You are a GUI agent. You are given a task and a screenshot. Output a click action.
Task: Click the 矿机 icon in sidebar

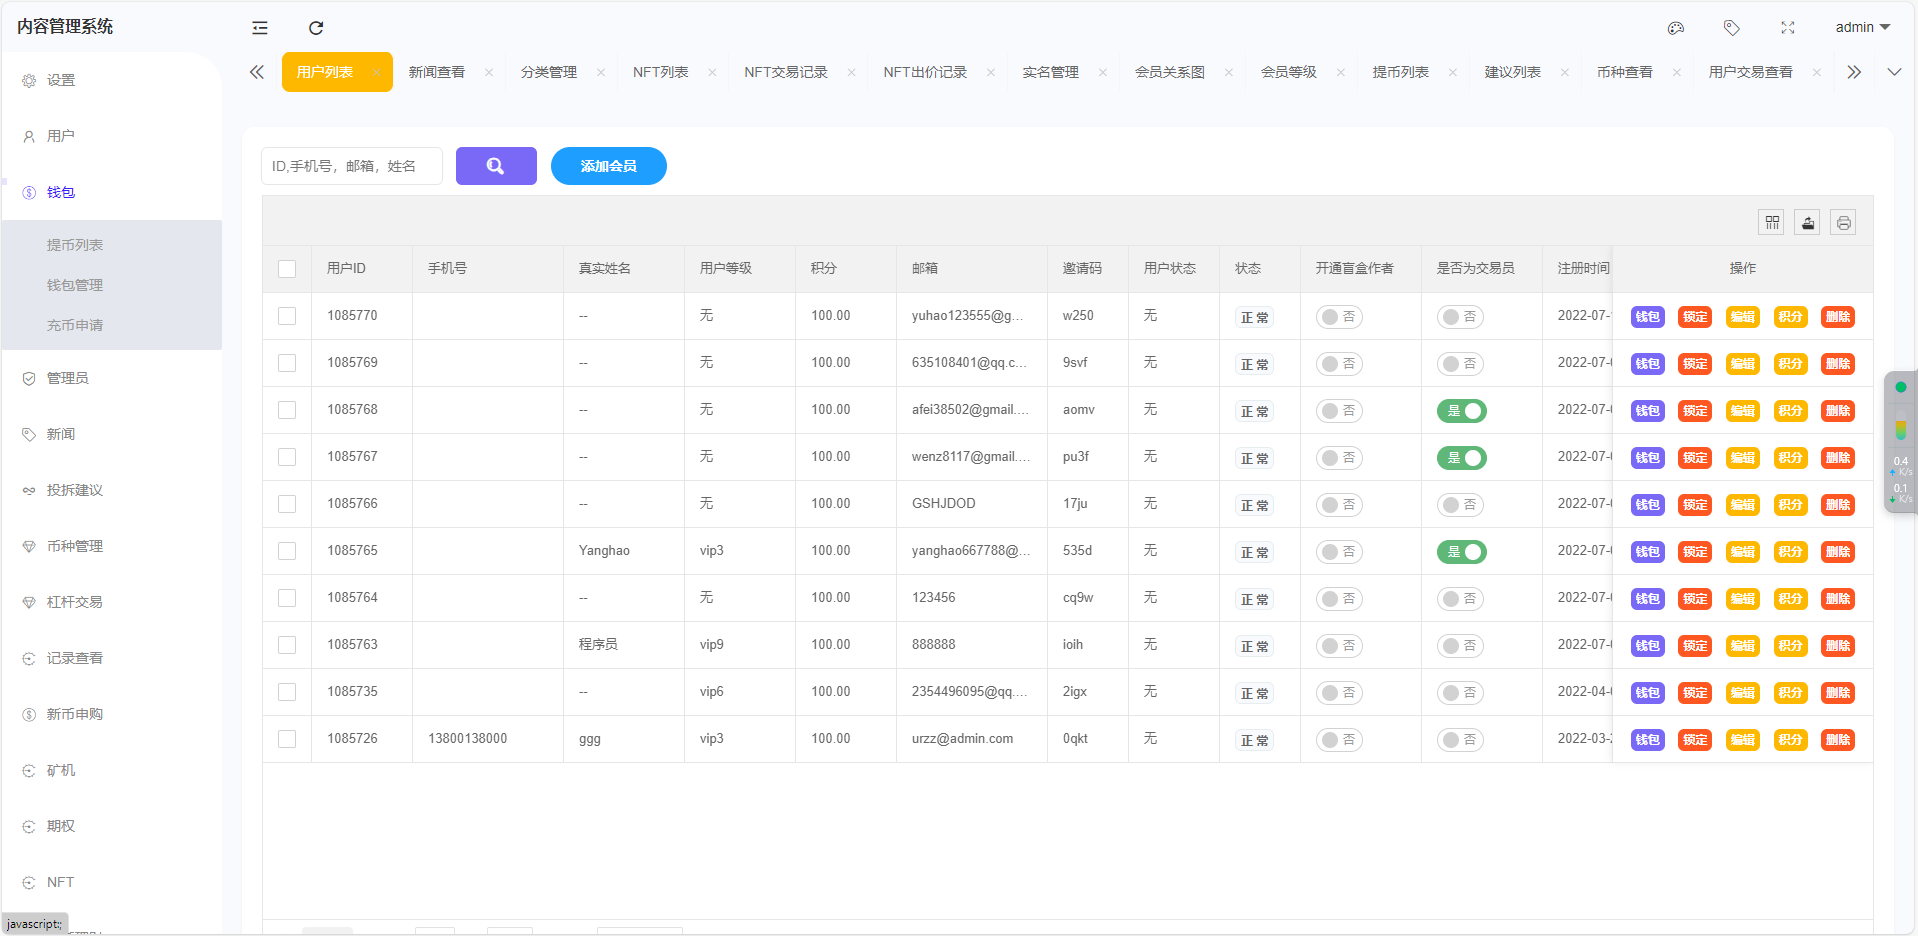(x=29, y=770)
